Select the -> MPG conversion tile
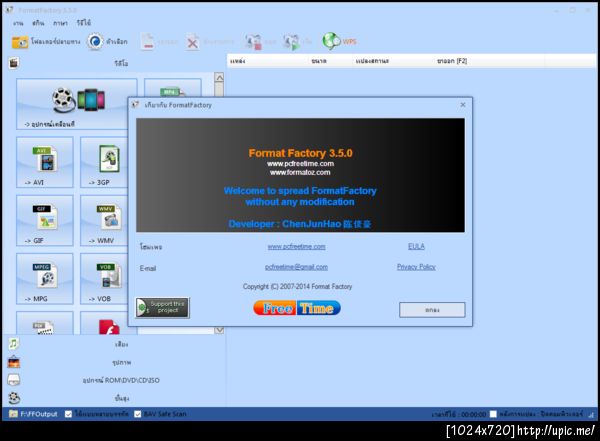This screenshot has height=441, width=600. coord(45,279)
